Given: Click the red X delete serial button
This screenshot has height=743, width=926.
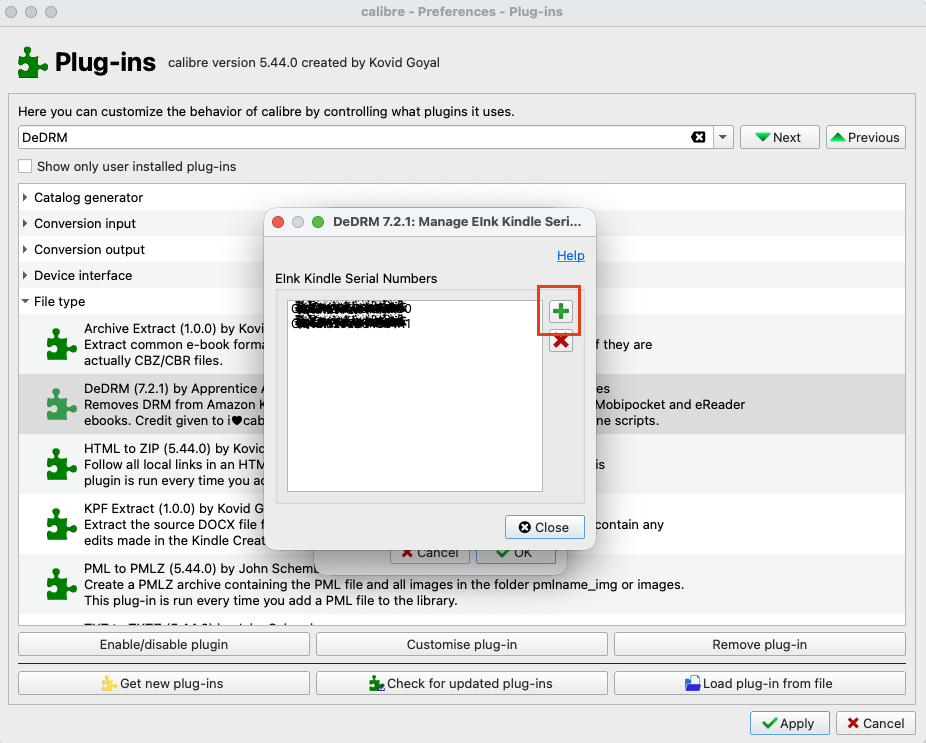Looking at the screenshot, I should coord(561,342).
